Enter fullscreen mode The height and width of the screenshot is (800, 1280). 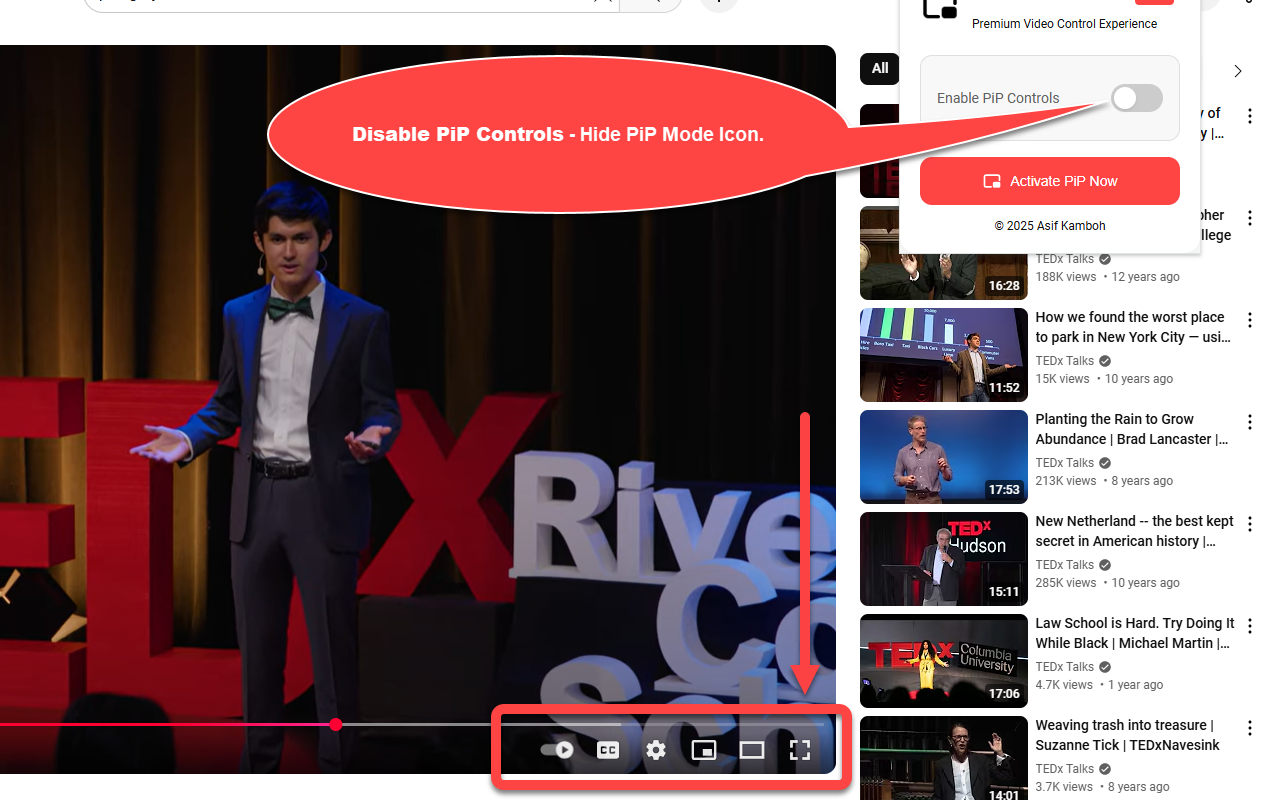pos(800,749)
